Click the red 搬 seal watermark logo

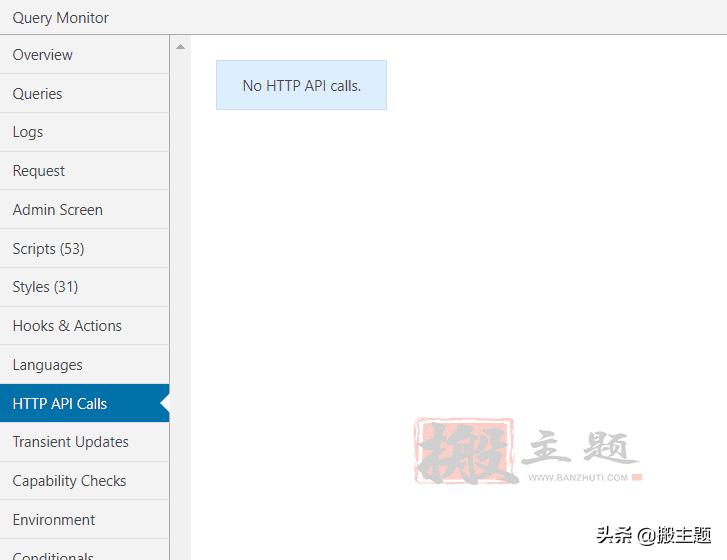[463, 452]
